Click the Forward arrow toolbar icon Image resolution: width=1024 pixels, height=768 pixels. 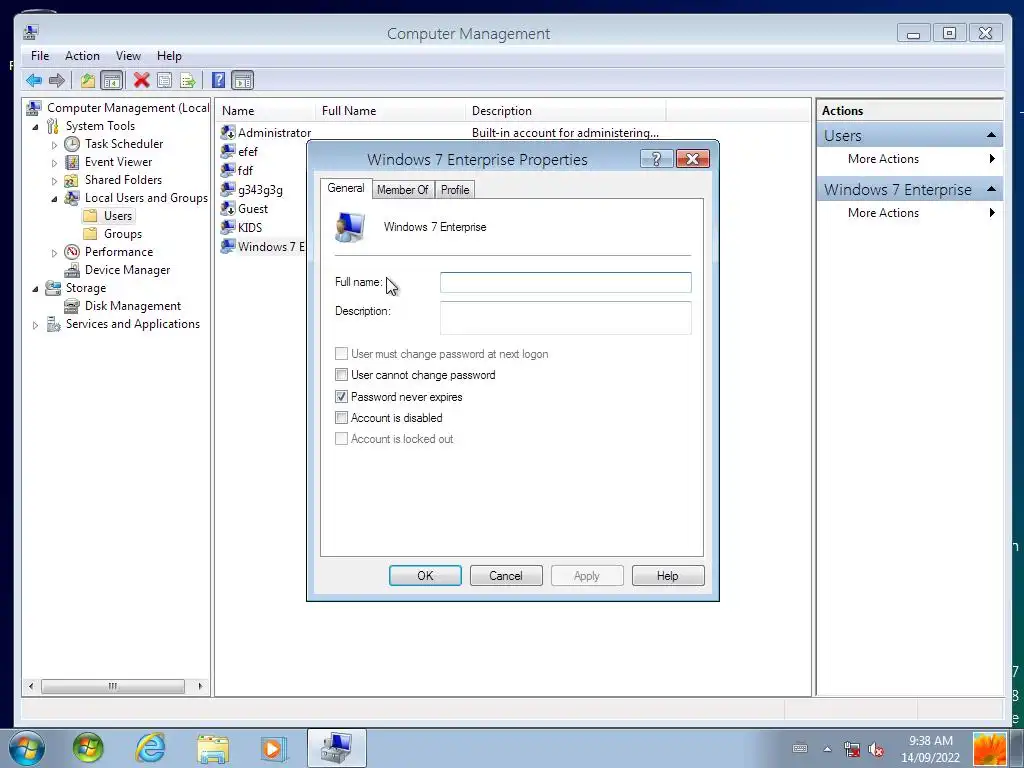point(57,80)
